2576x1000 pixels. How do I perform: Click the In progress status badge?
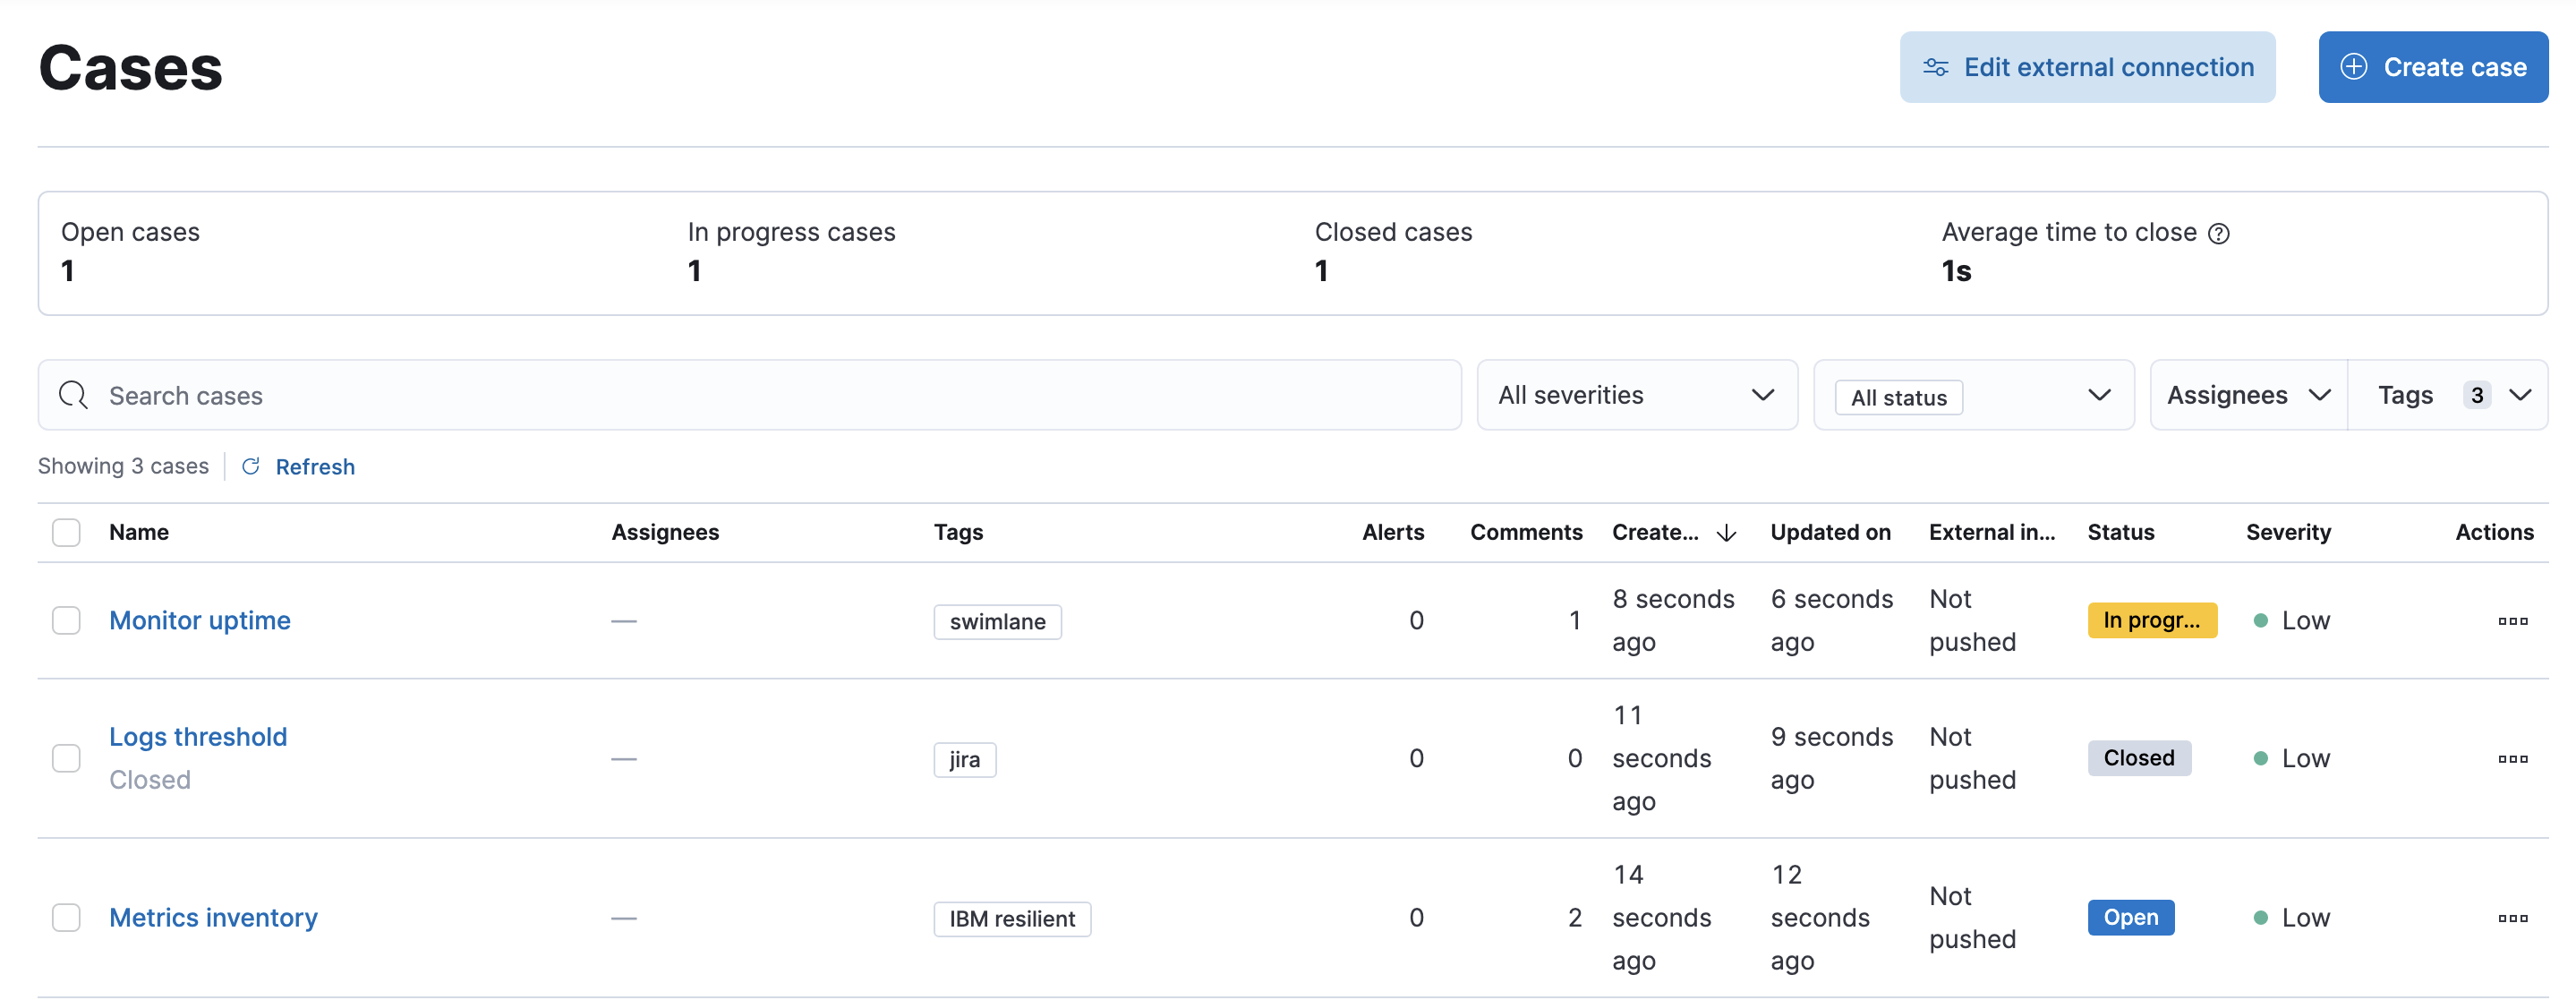click(x=2151, y=621)
